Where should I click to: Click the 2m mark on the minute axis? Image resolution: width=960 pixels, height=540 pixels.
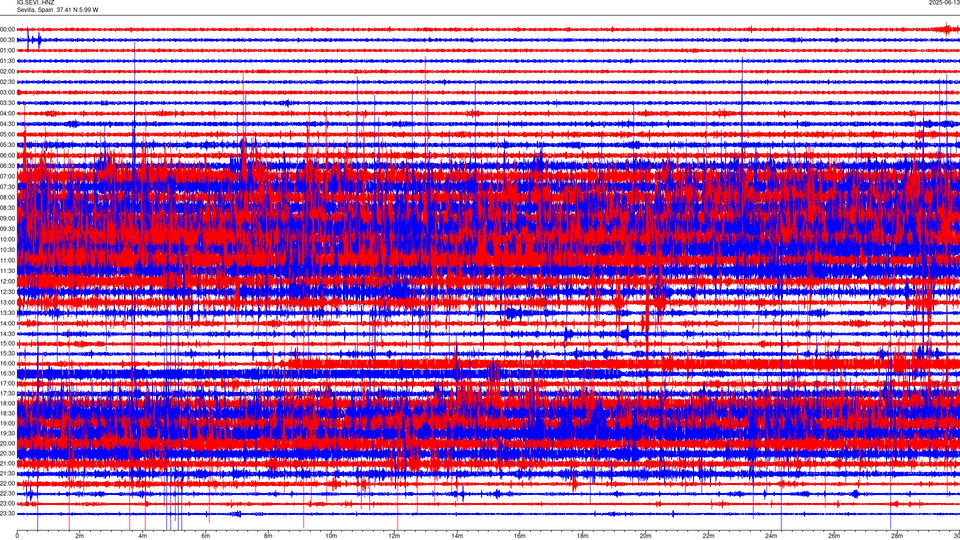(80, 536)
